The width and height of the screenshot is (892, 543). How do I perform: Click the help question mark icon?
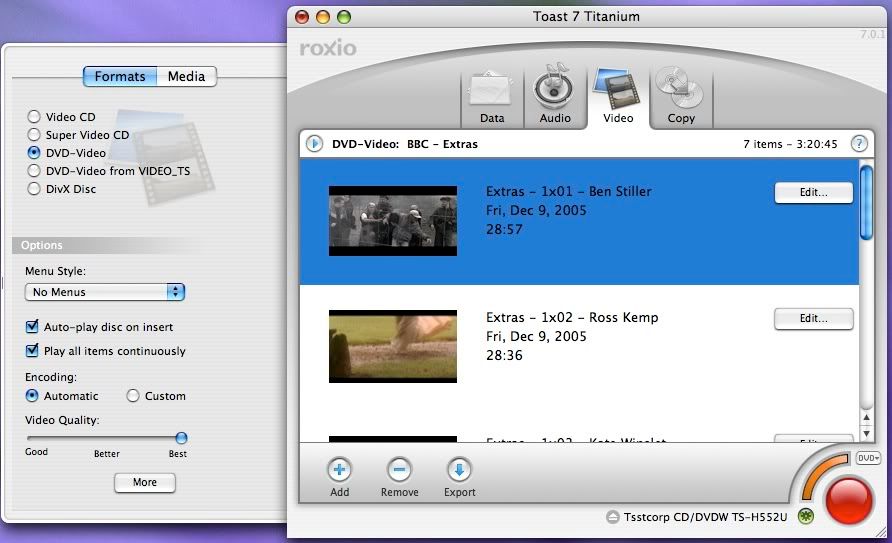[x=859, y=144]
